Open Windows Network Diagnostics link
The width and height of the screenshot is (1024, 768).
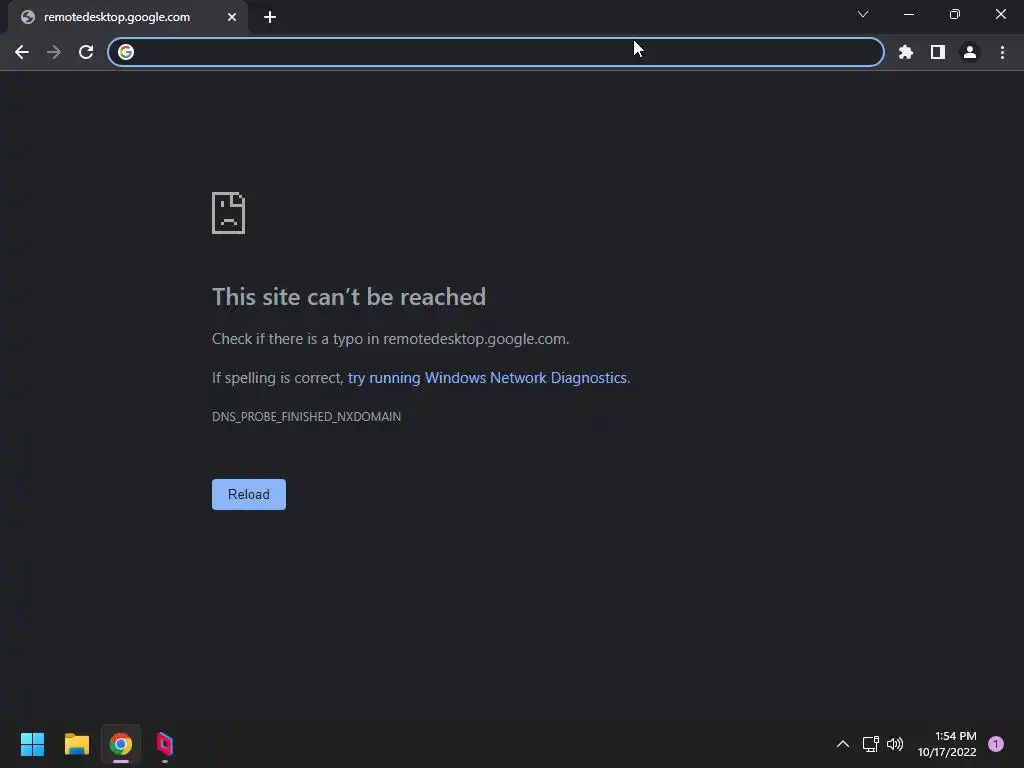coord(487,378)
